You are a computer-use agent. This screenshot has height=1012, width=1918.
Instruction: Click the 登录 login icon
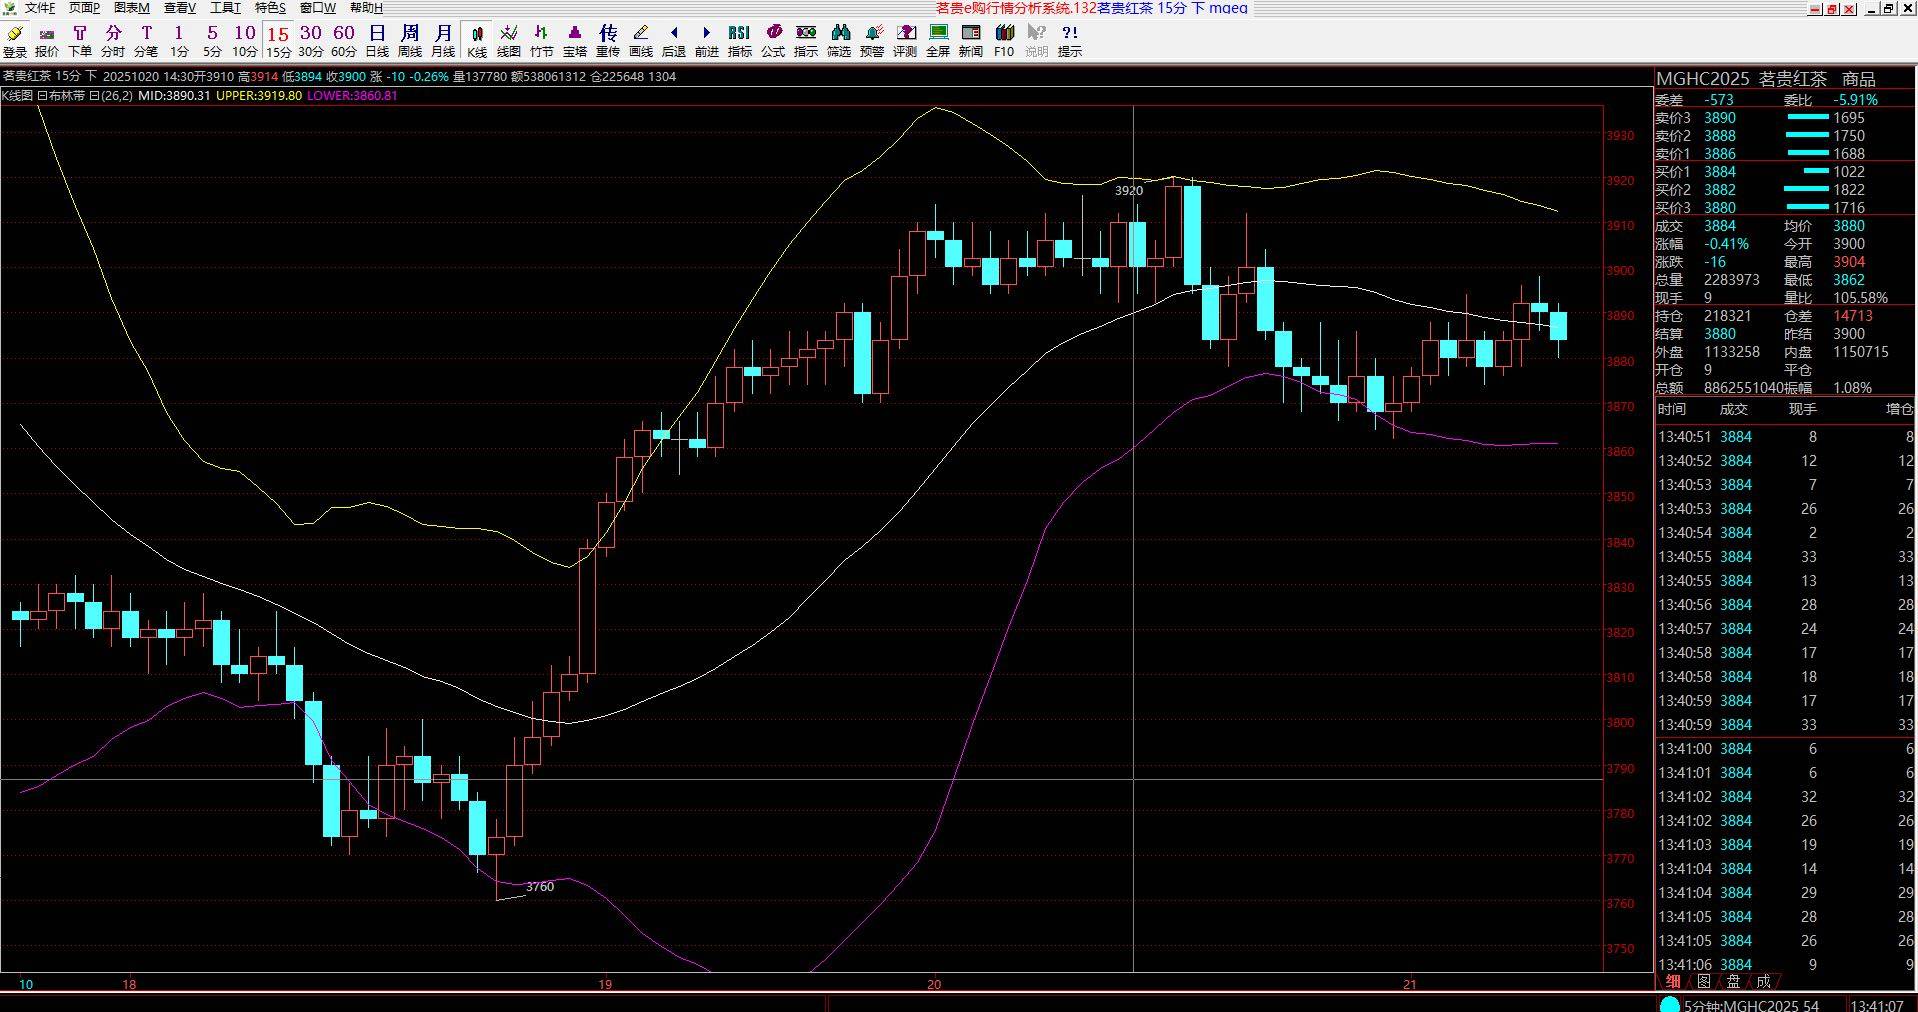[x=15, y=41]
